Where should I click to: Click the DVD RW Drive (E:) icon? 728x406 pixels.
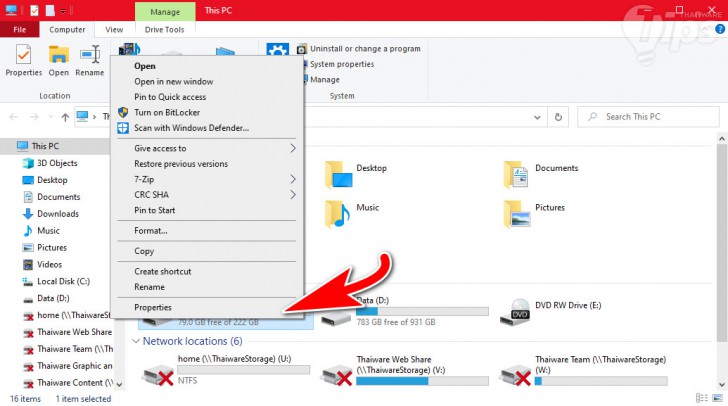pos(515,312)
